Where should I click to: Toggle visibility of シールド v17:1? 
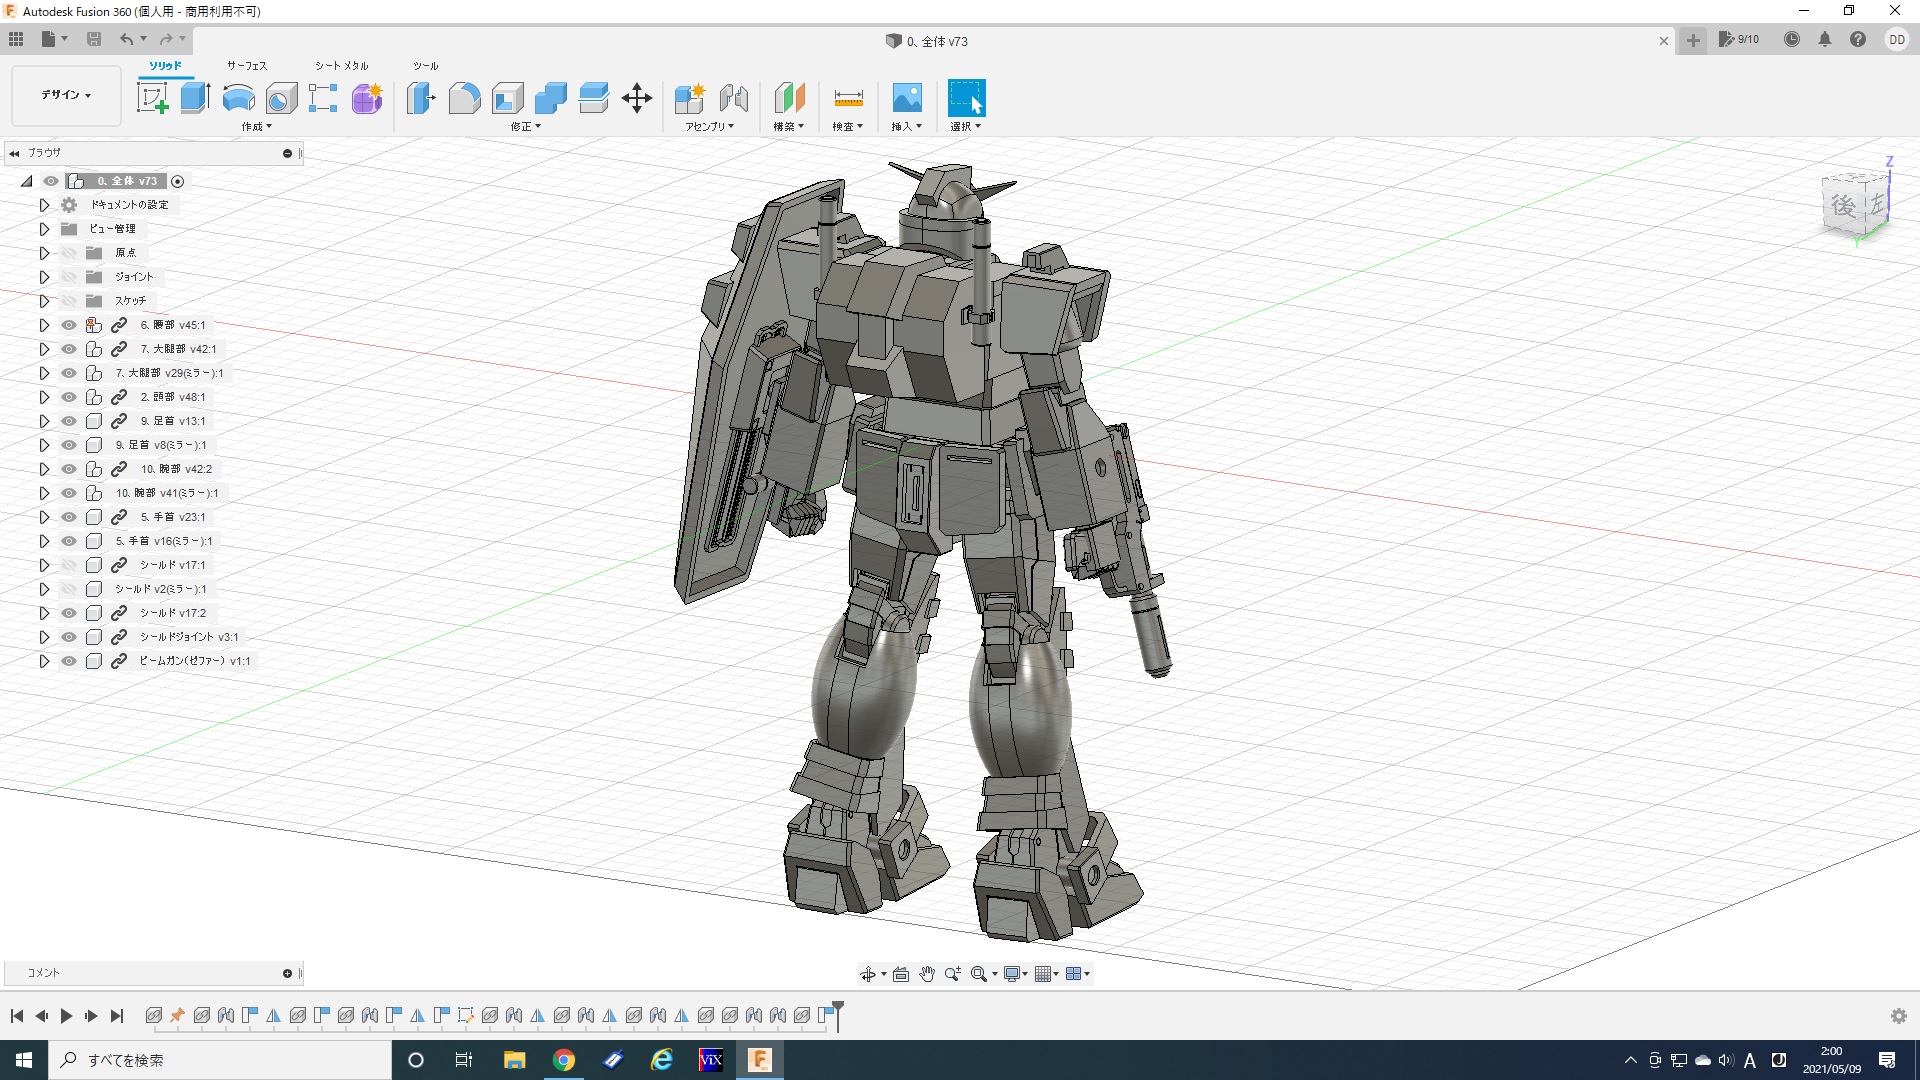click(x=69, y=565)
